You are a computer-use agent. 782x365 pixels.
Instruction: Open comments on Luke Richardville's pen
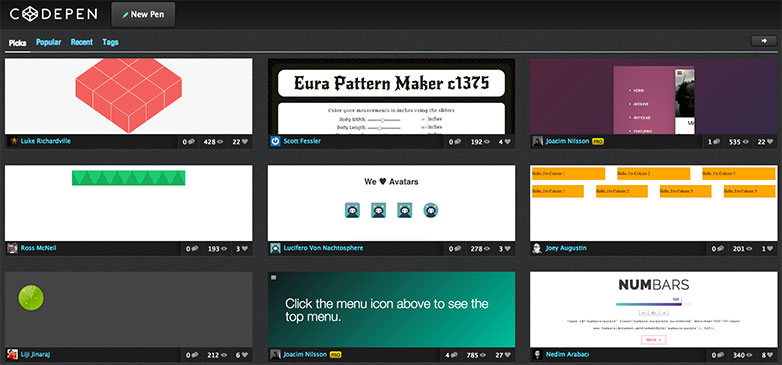190,142
